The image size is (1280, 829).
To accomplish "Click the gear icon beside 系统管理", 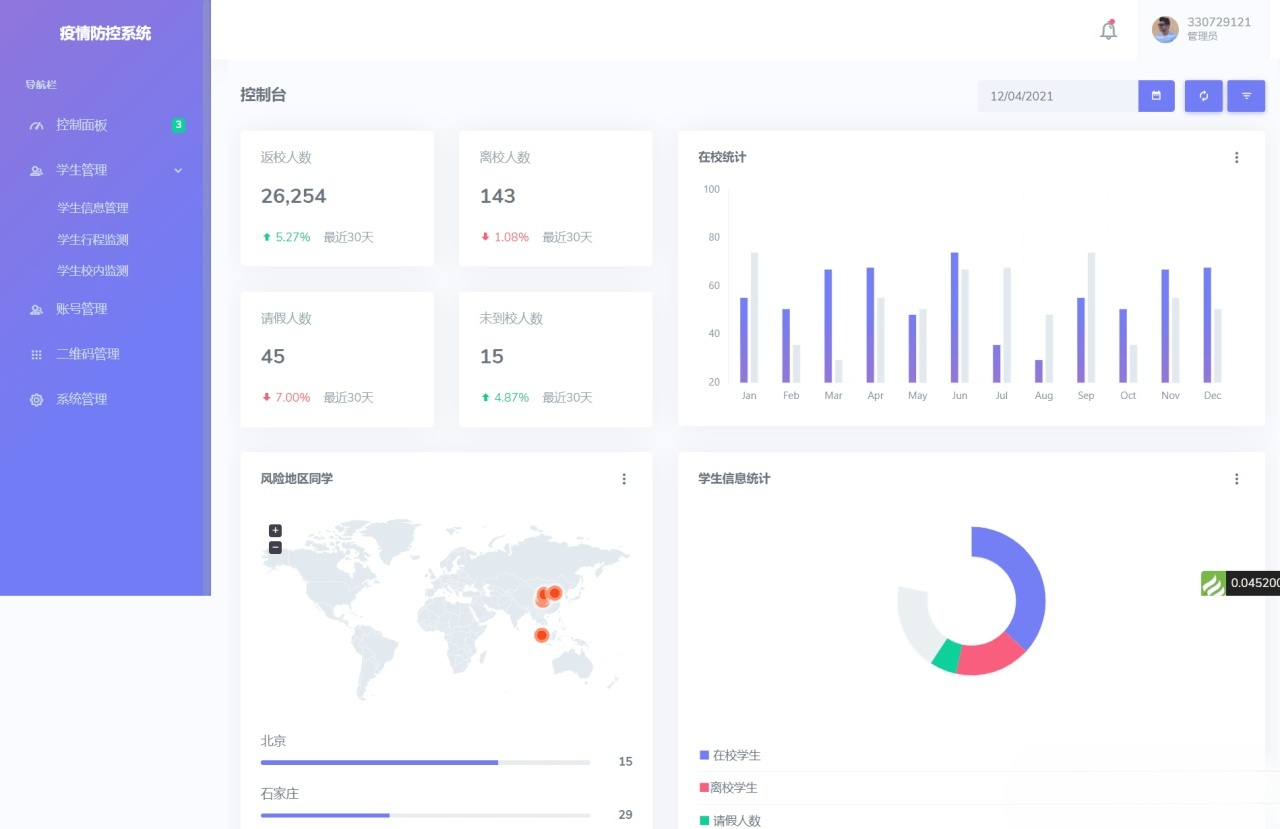I will click(x=36, y=398).
